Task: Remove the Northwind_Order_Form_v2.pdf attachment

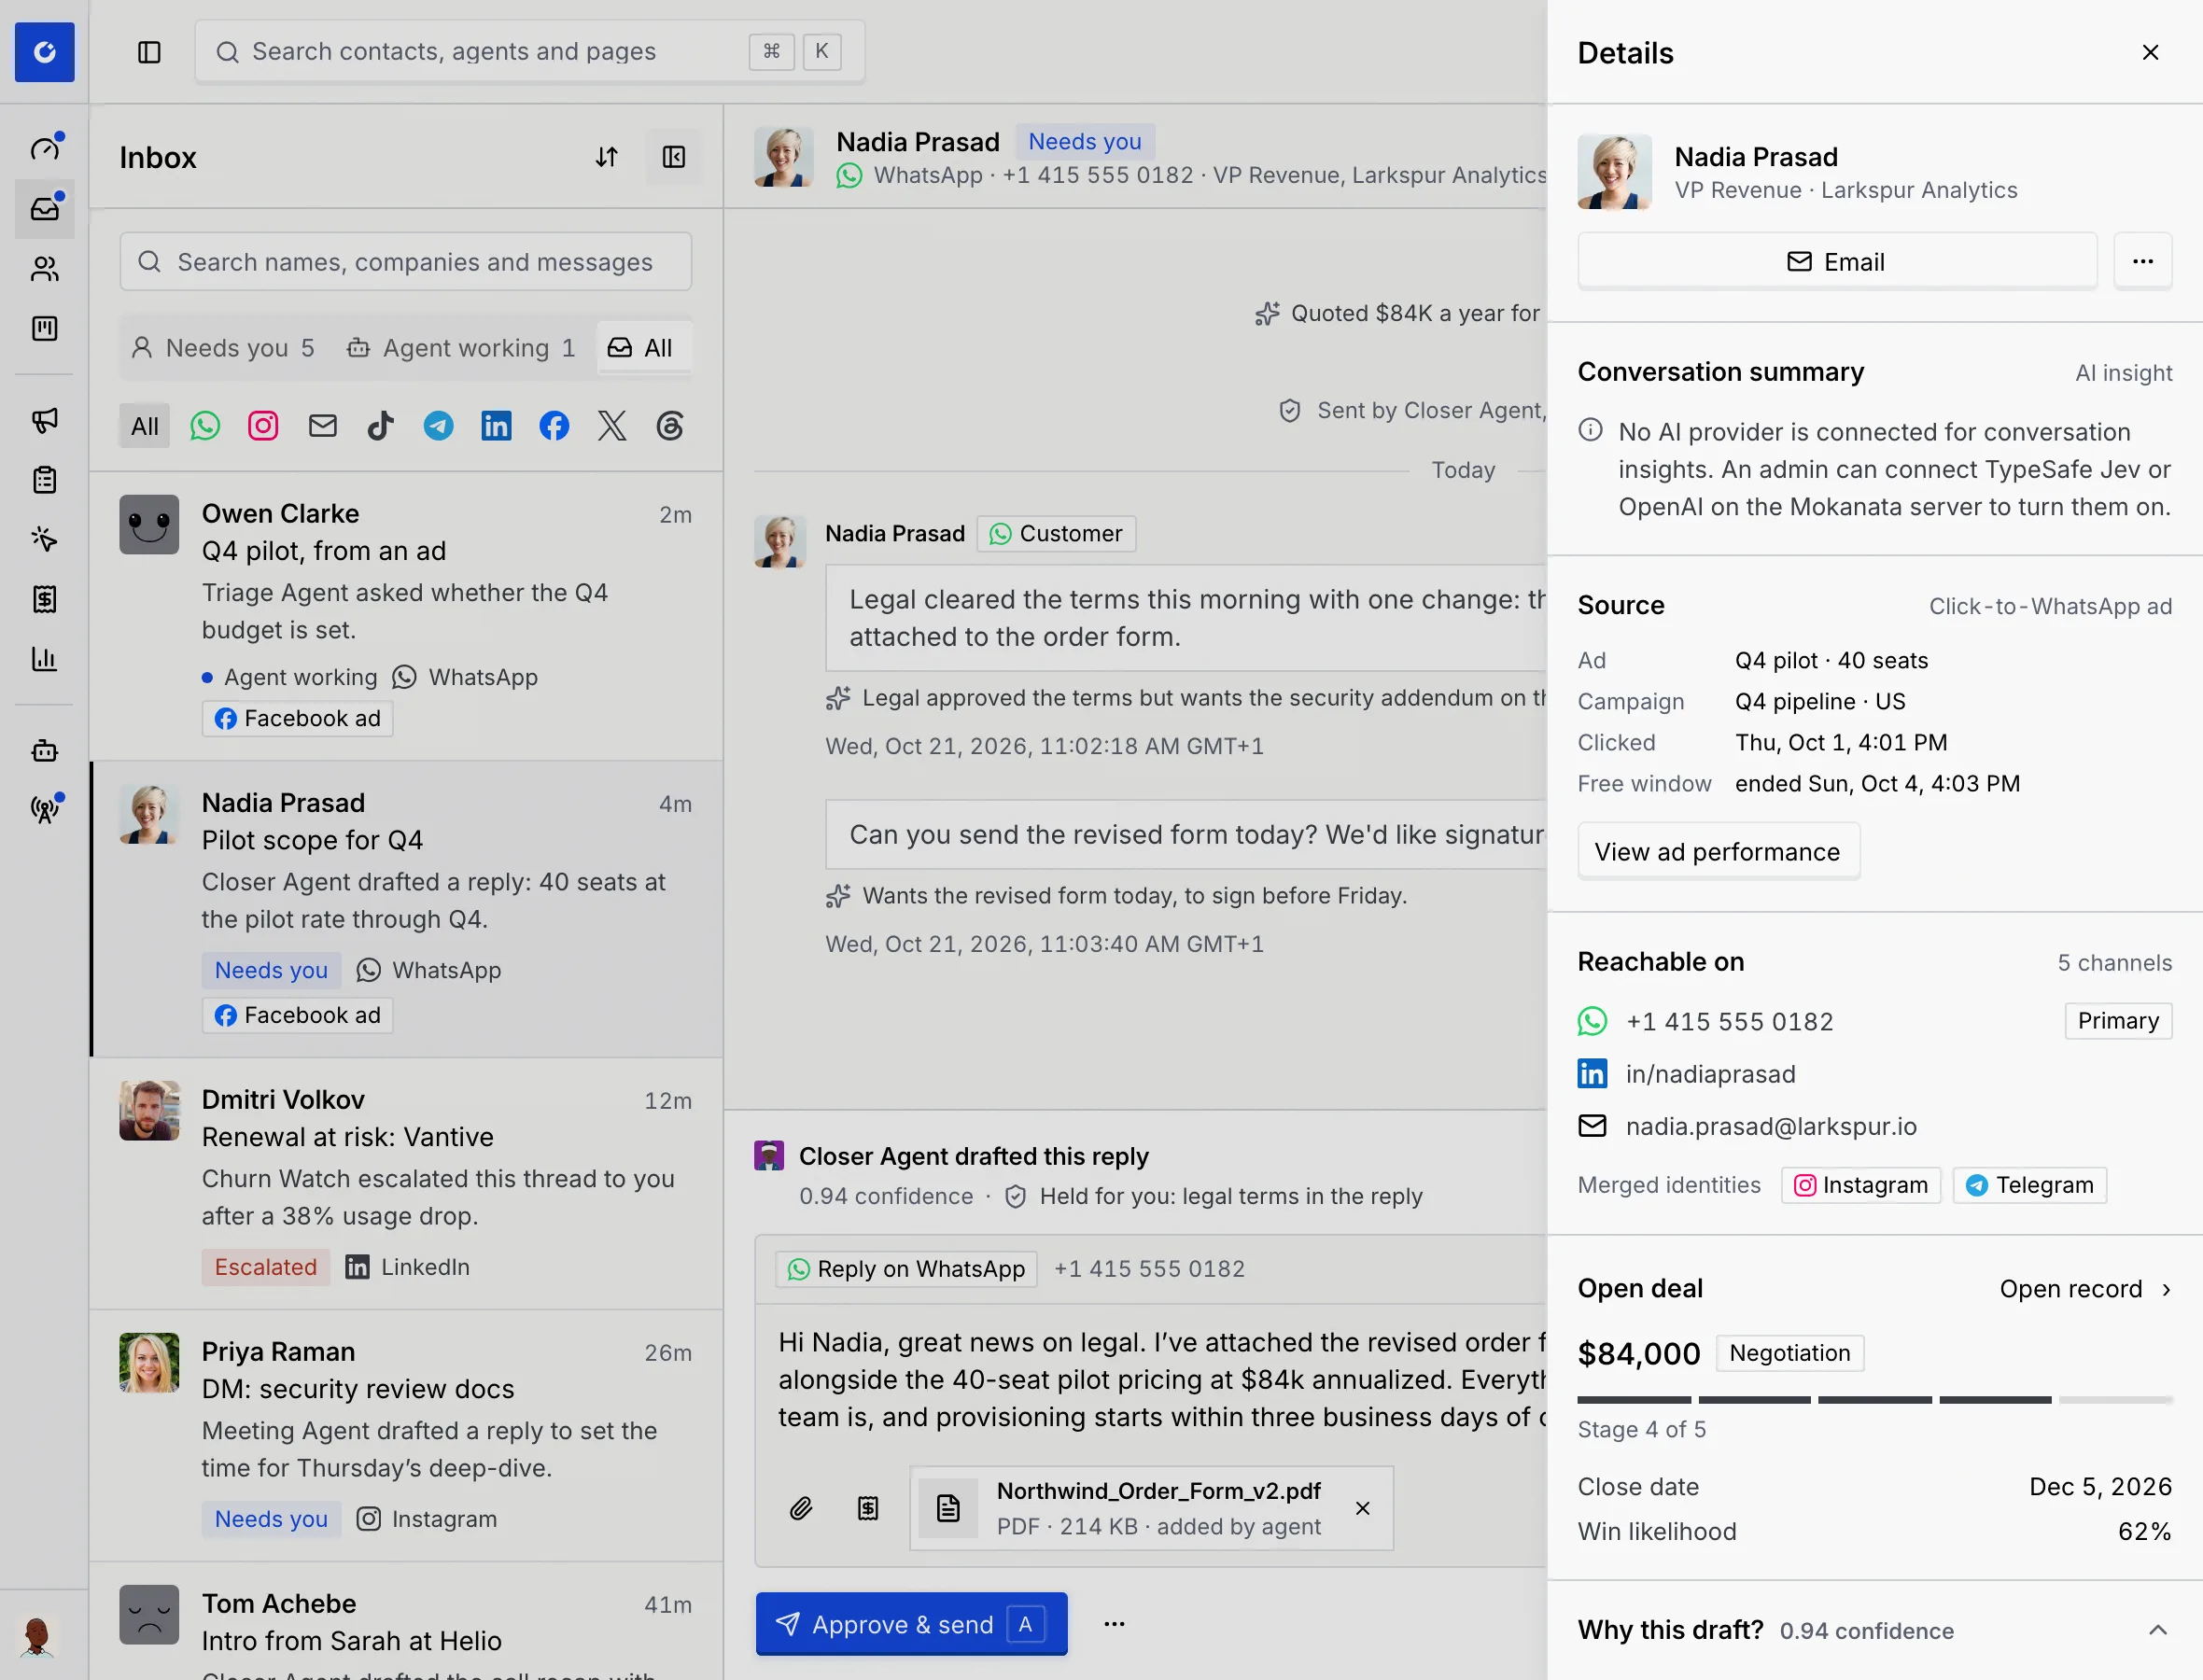Action: (1363, 1508)
